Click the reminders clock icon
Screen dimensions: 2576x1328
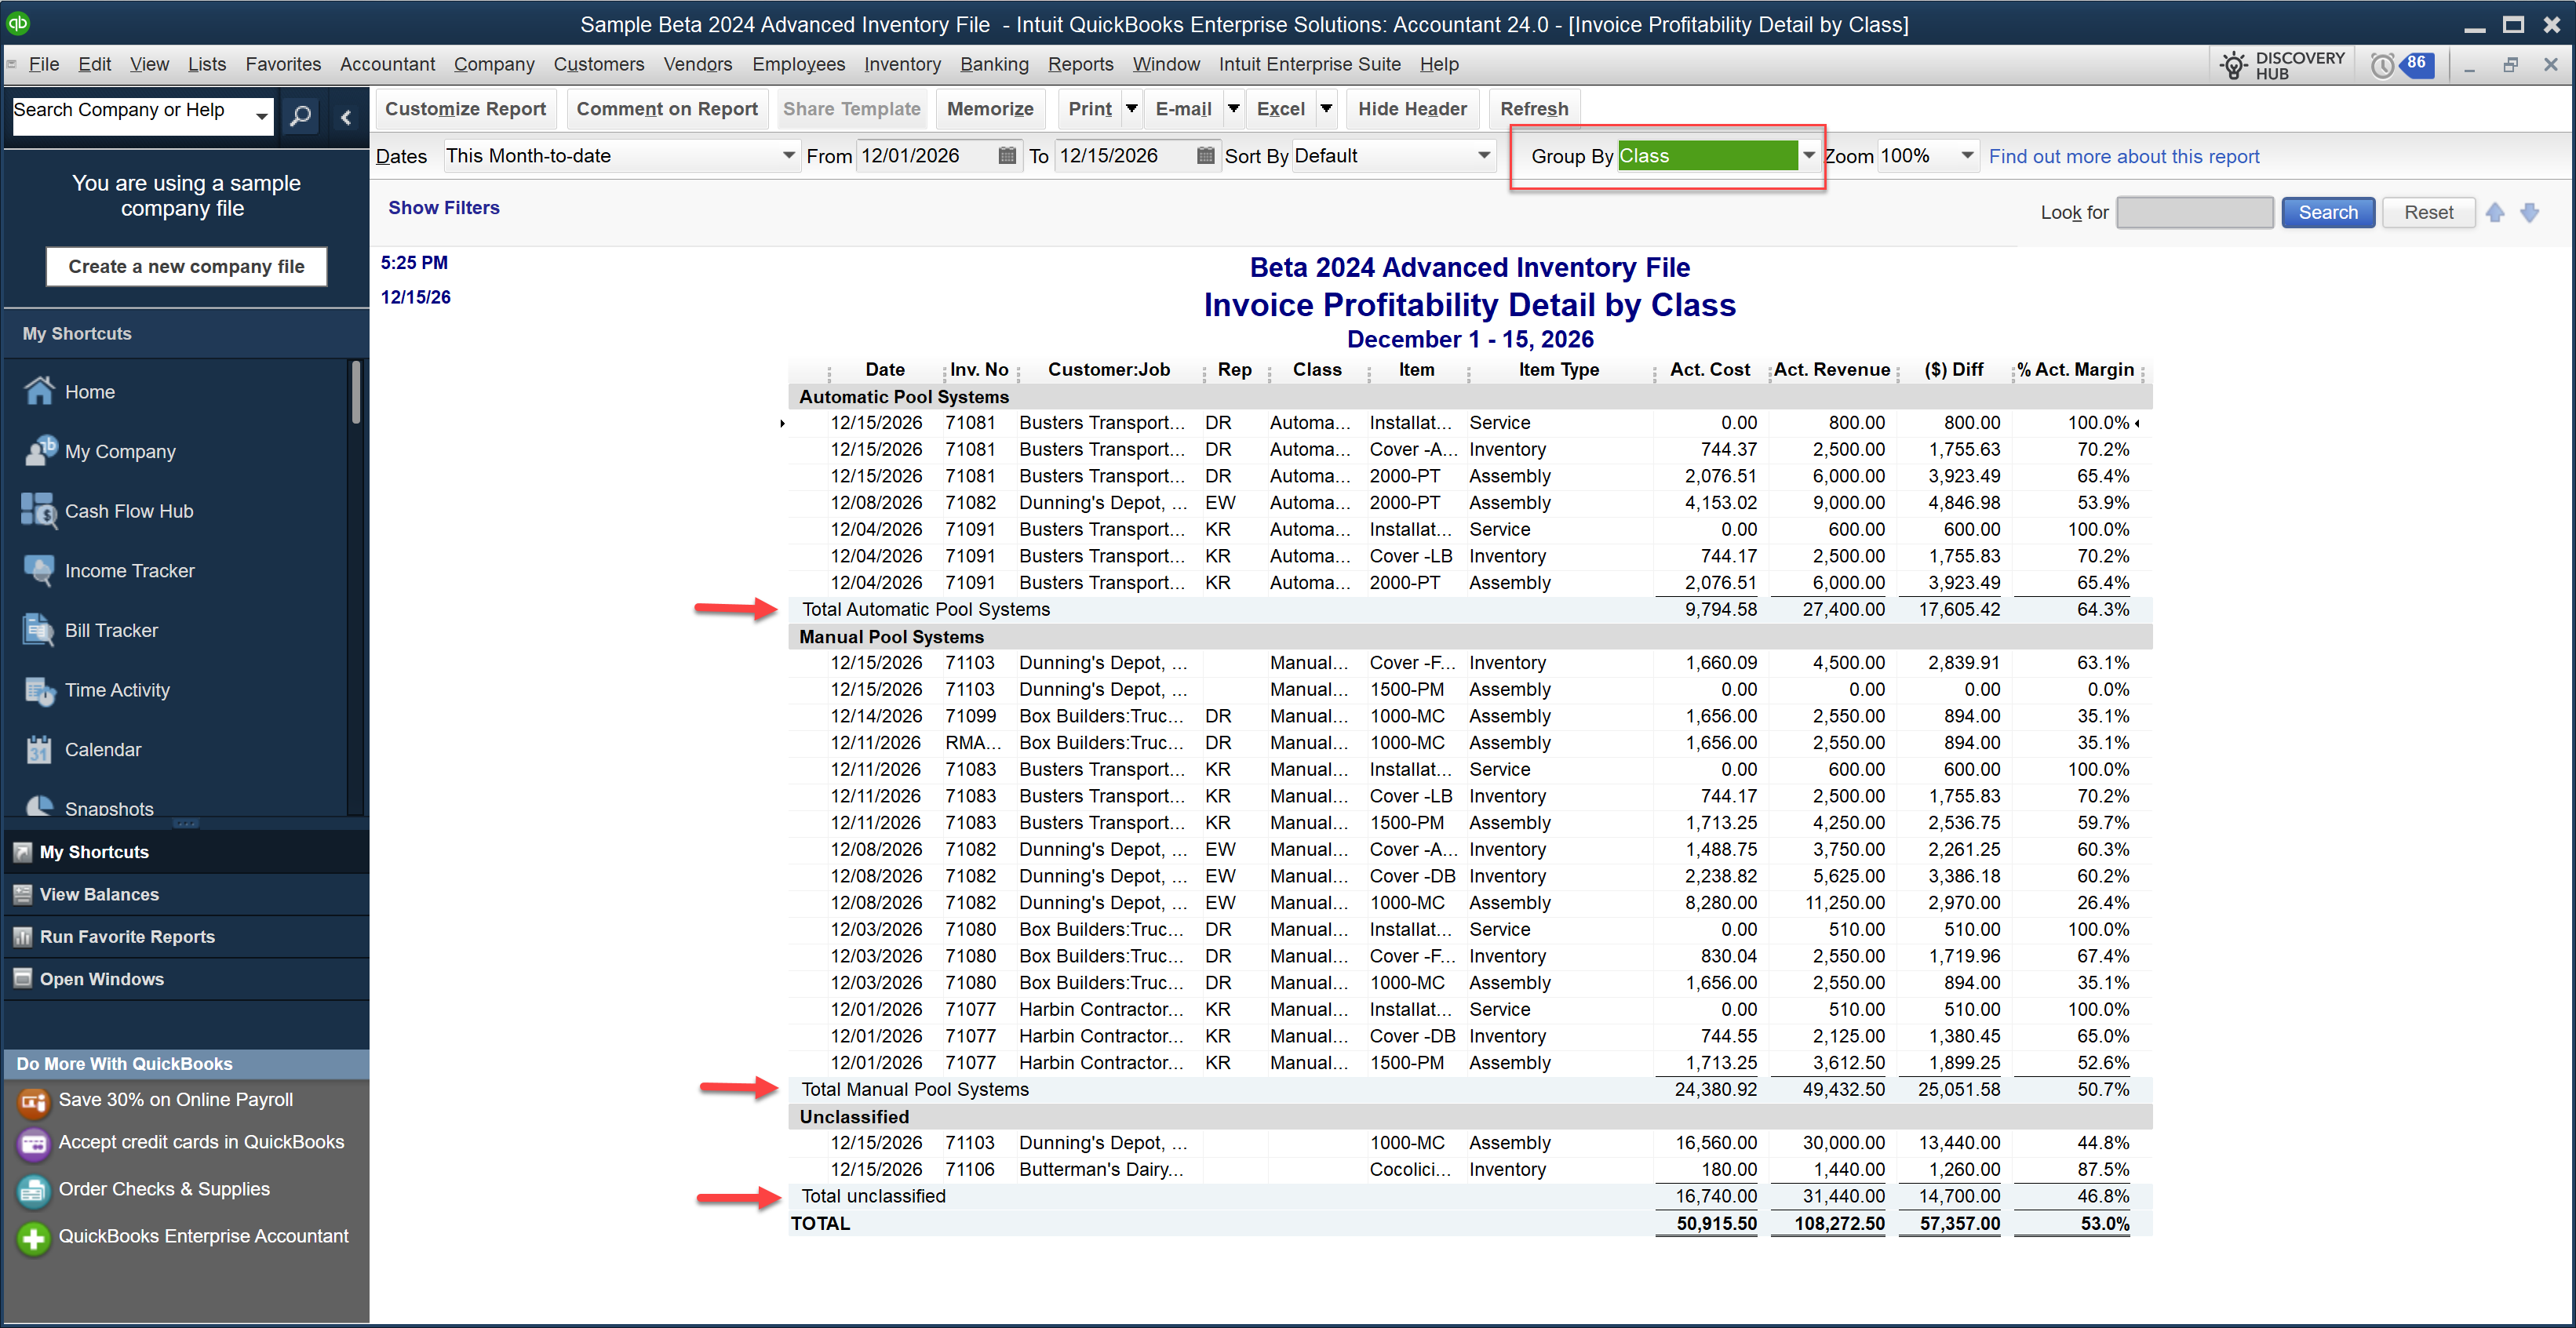2383,66
